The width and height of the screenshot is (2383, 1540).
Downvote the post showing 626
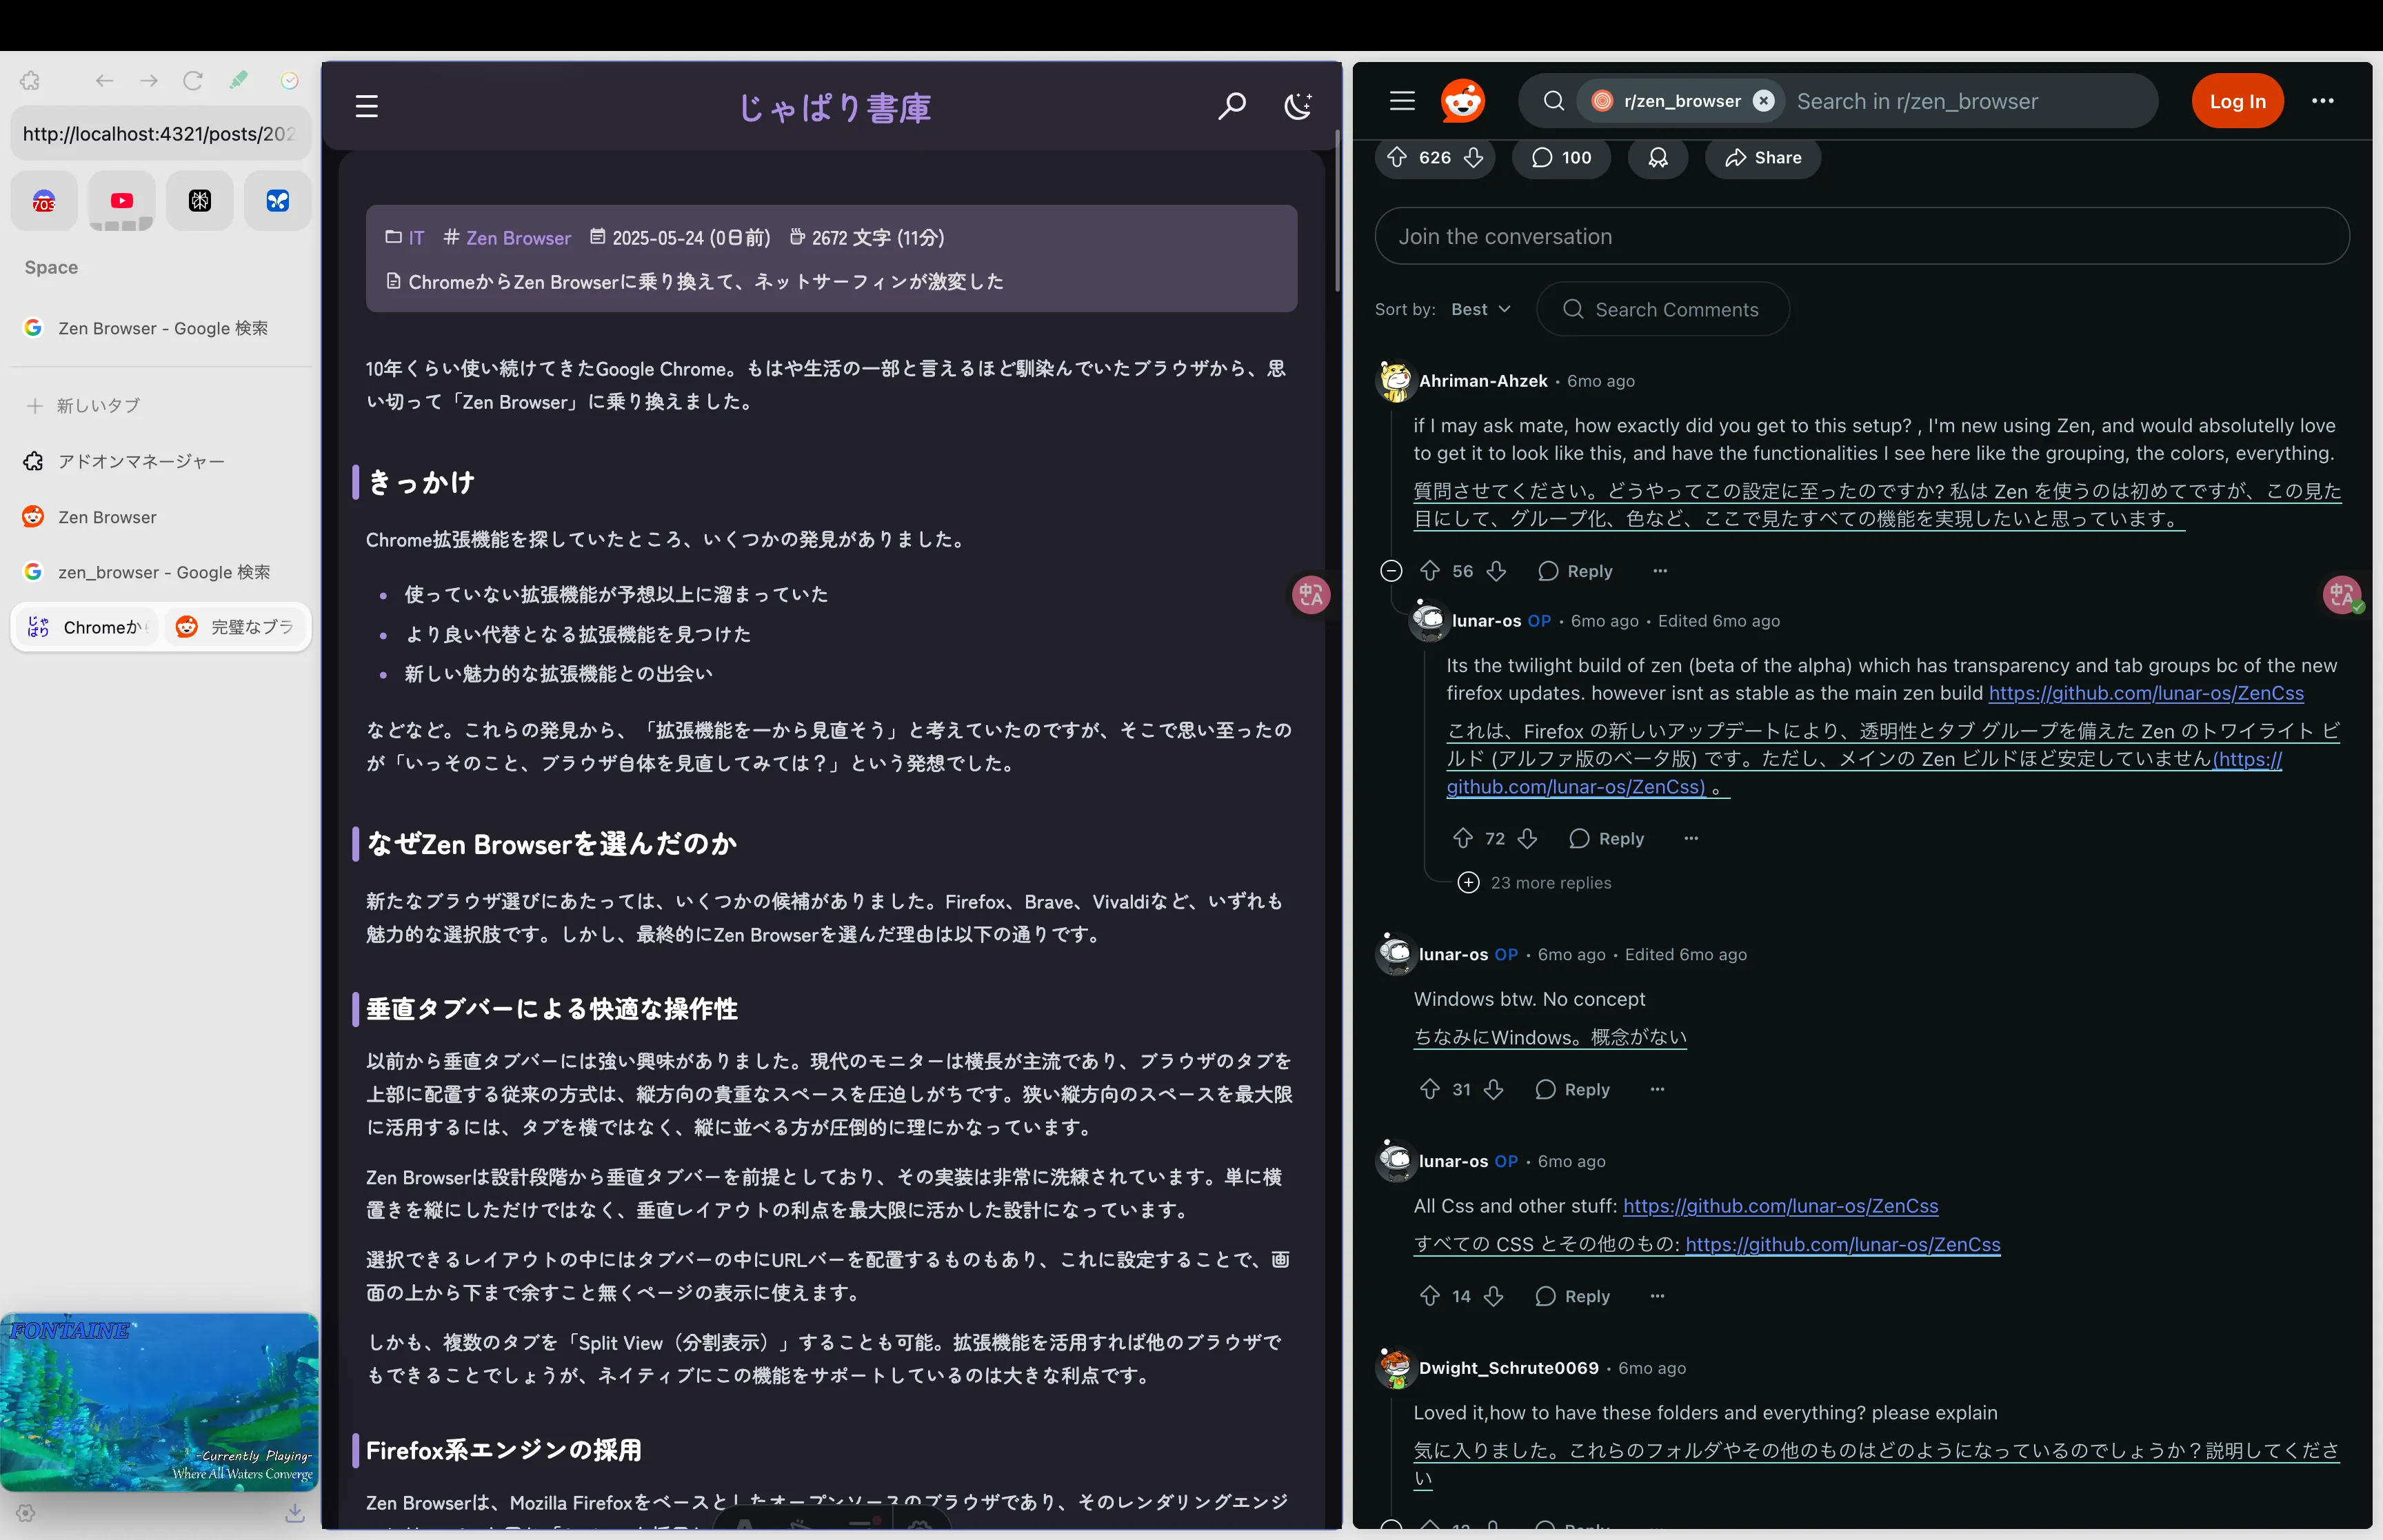tap(1473, 157)
